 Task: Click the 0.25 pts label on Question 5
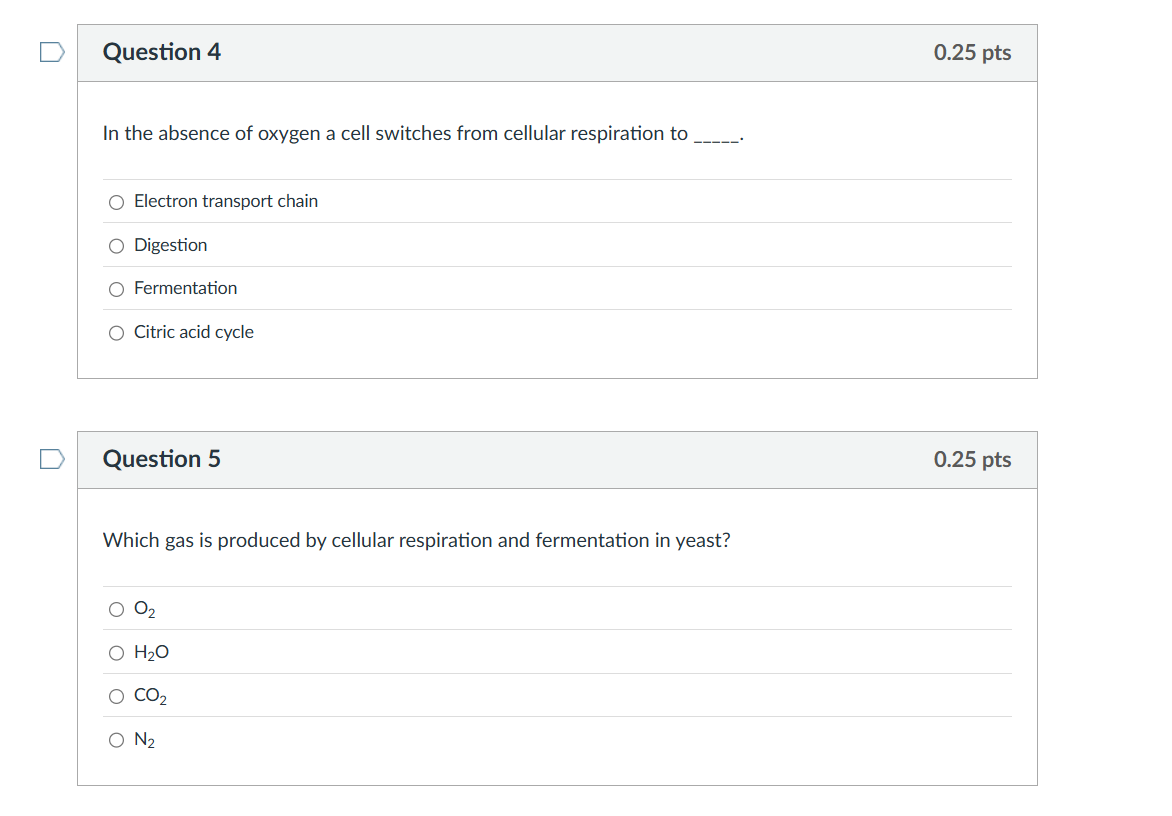tap(972, 459)
